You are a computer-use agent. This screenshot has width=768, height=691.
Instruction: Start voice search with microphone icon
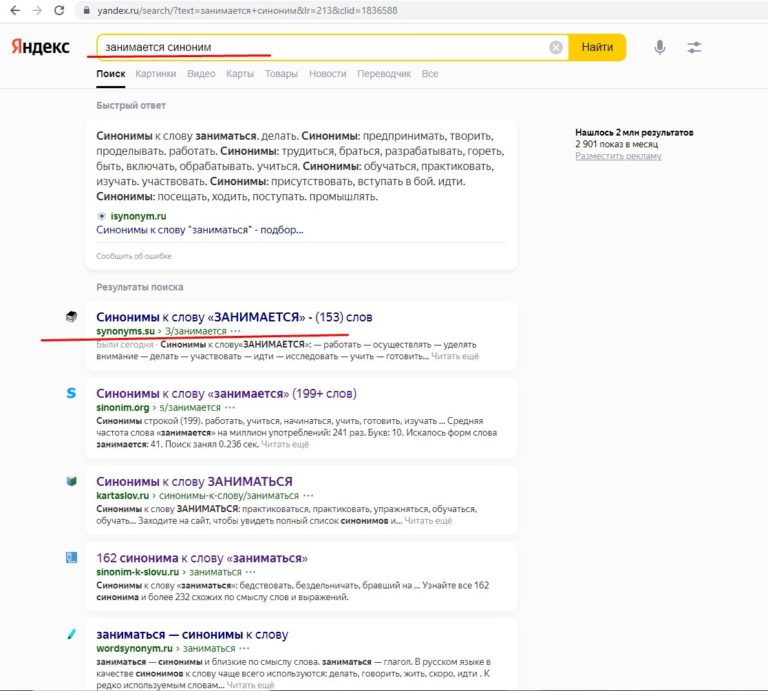[660, 48]
